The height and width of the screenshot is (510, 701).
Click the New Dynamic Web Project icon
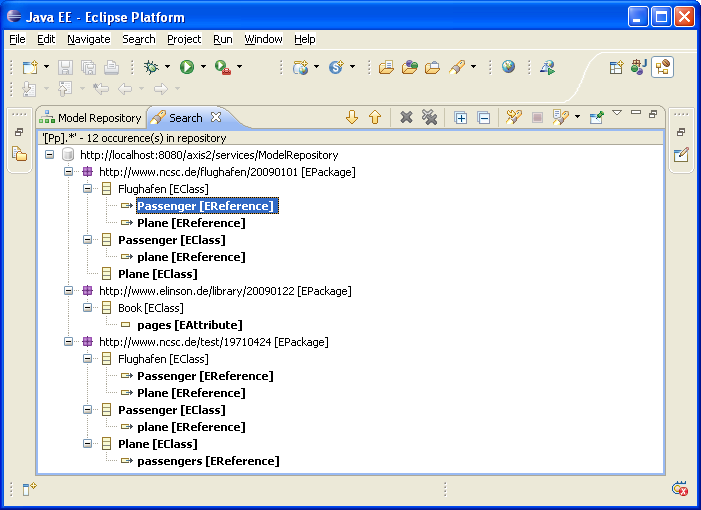tap(300, 67)
